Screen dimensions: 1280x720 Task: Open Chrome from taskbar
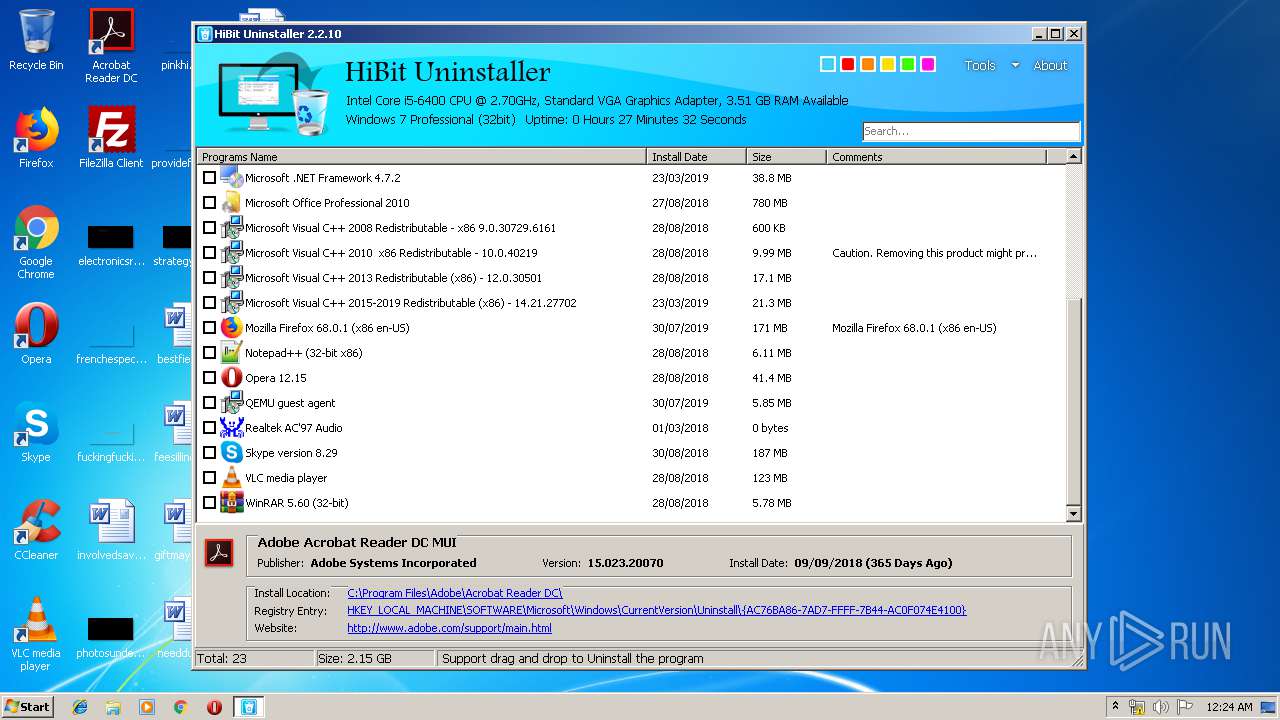180,707
